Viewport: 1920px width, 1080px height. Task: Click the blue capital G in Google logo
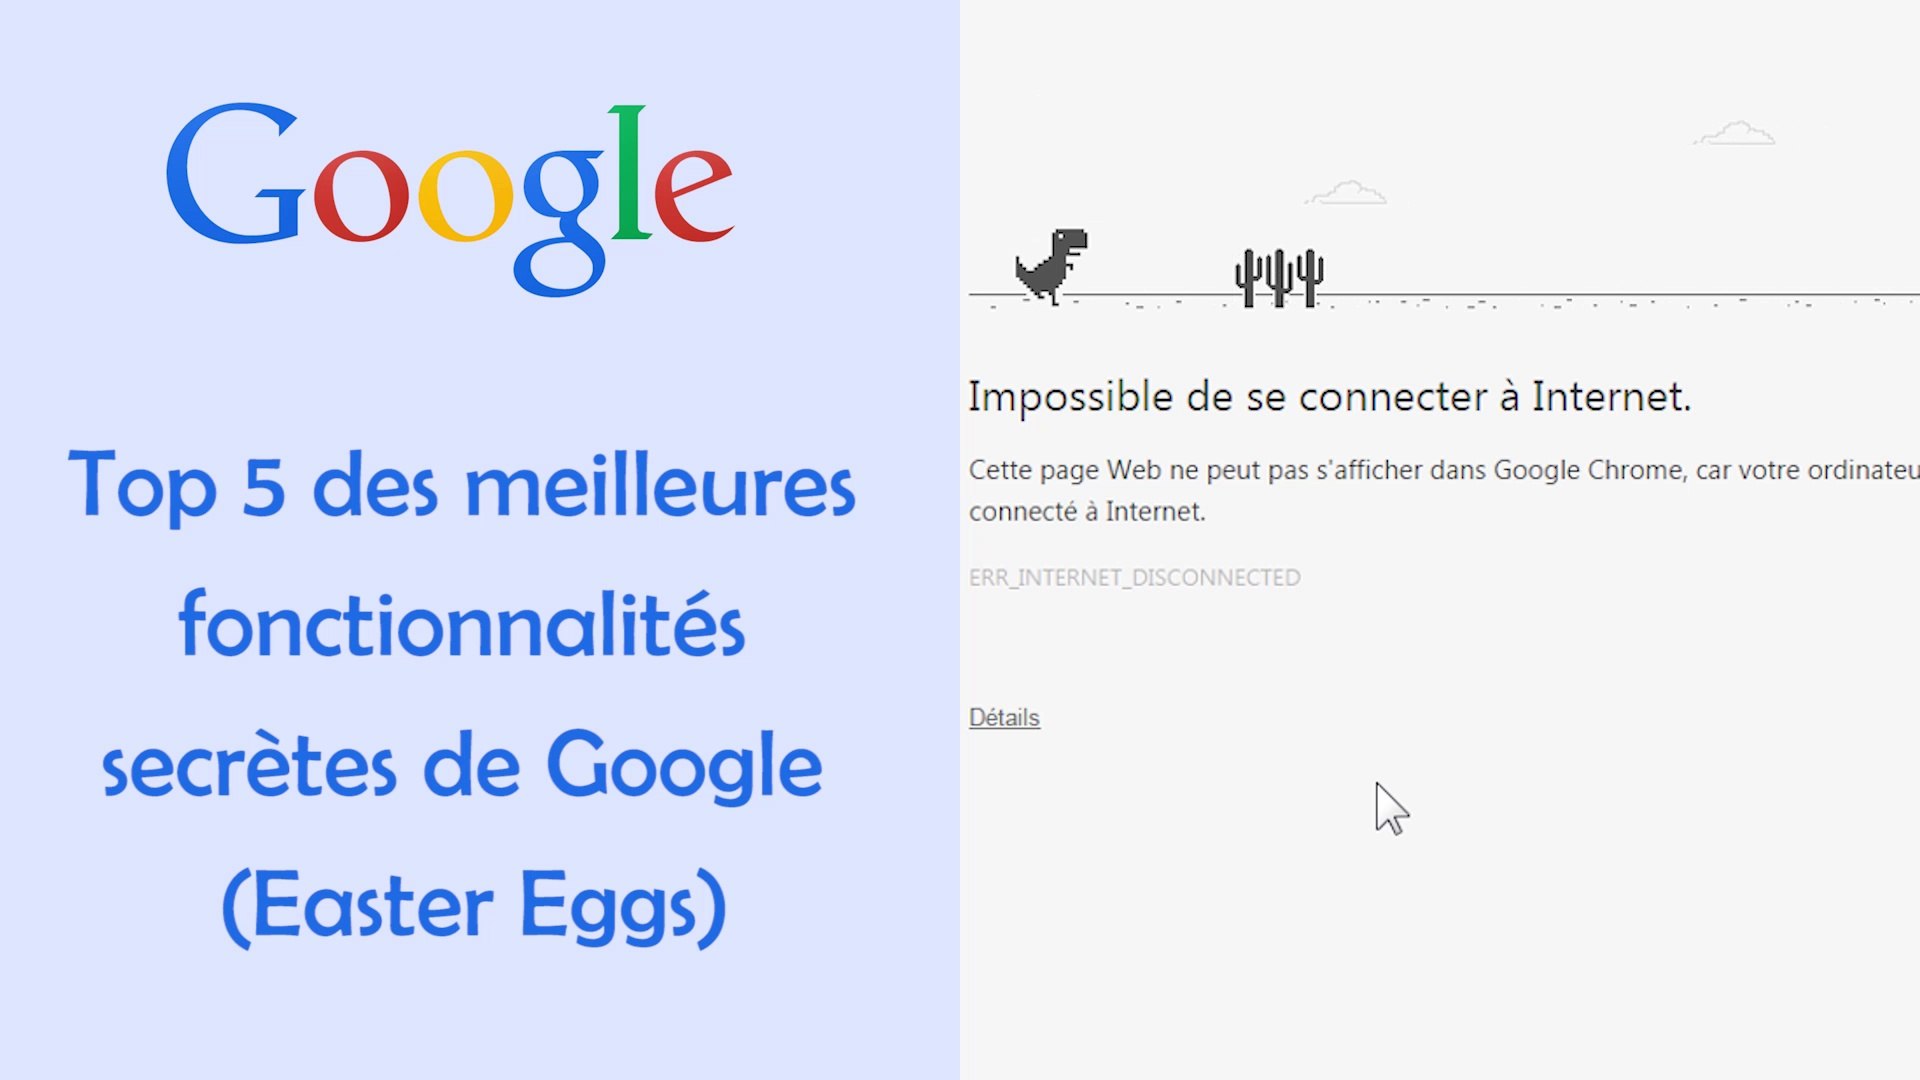pos(234,174)
